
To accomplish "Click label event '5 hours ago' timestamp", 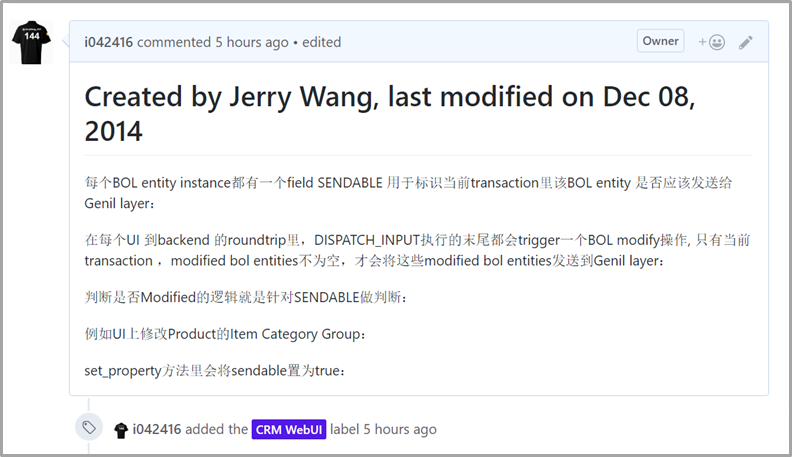I will pyautogui.click(x=399, y=429).
